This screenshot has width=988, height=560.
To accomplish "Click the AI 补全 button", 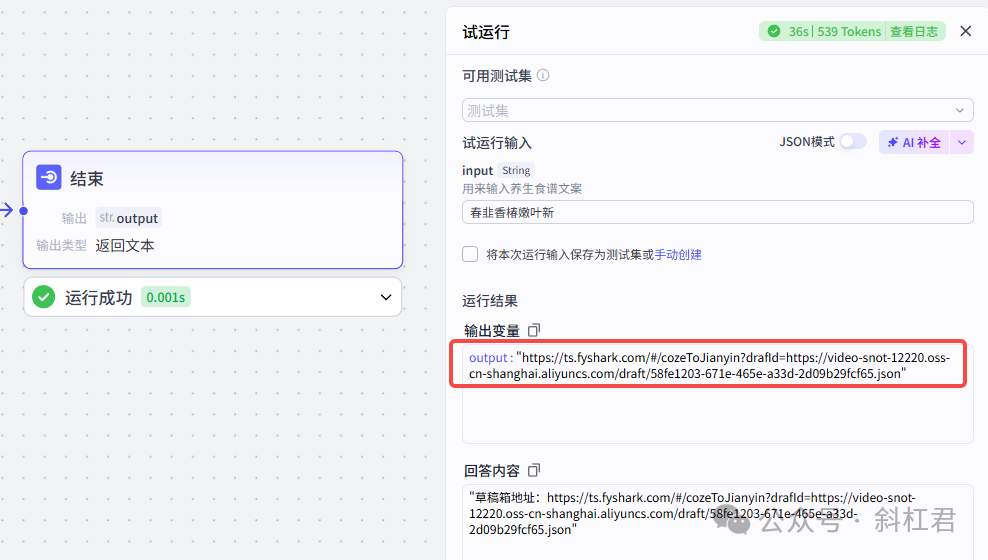I will tap(914, 142).
